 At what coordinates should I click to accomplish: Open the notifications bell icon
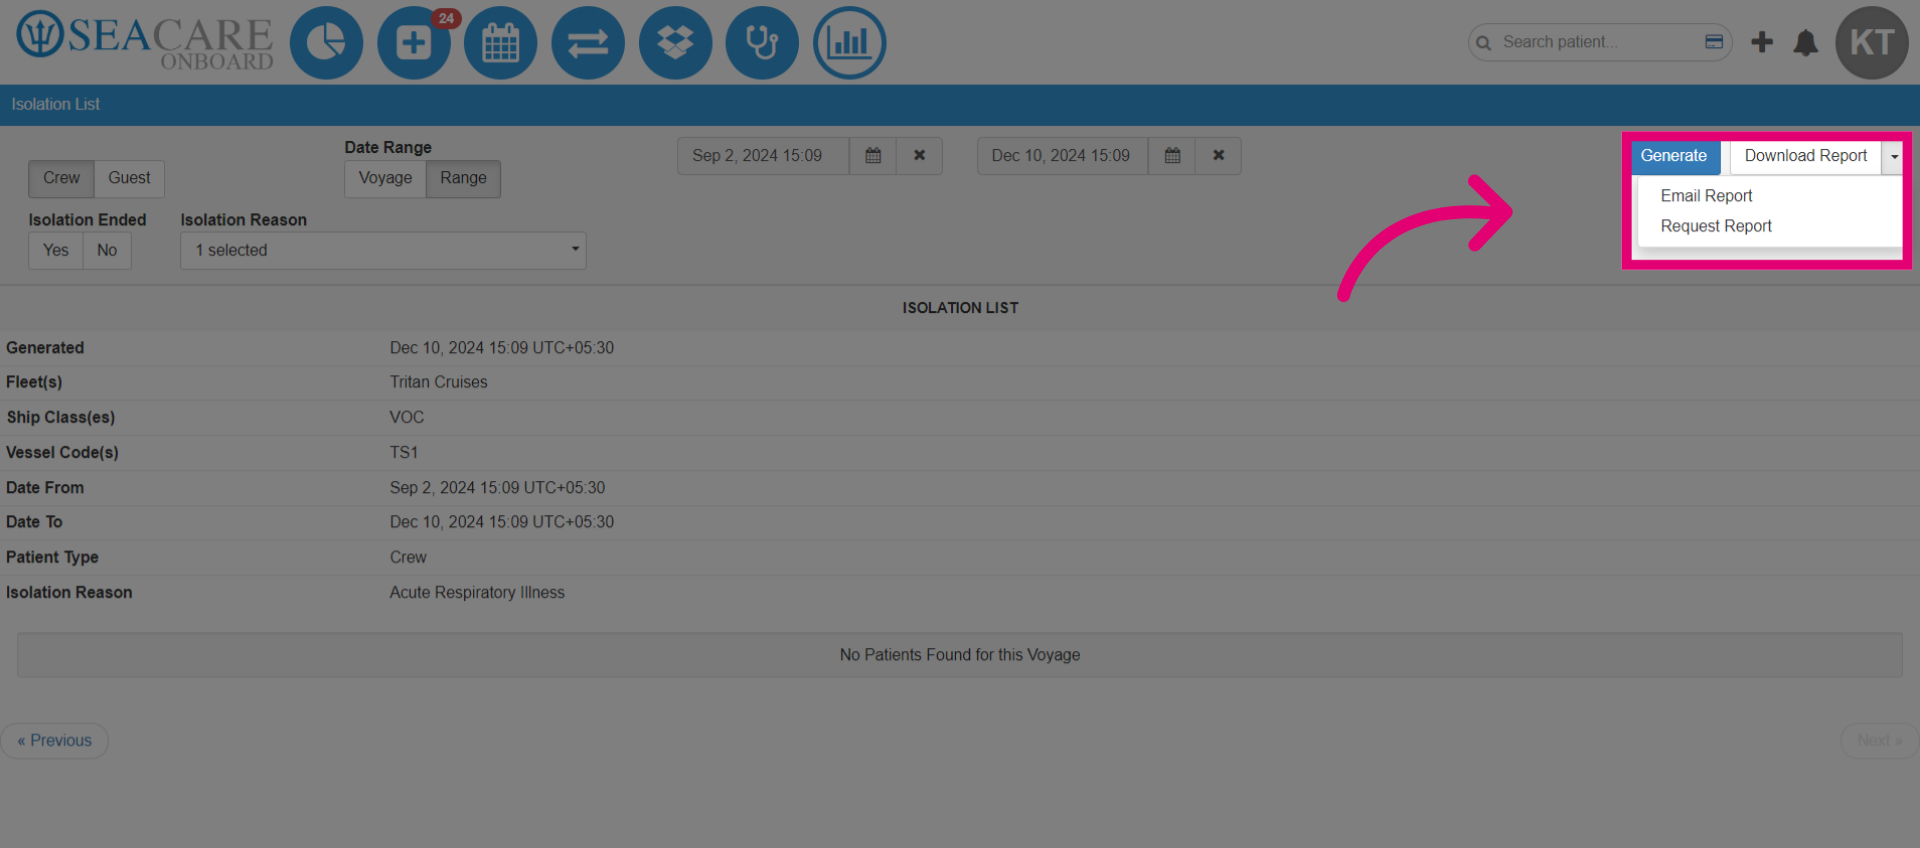[1805, 43]
